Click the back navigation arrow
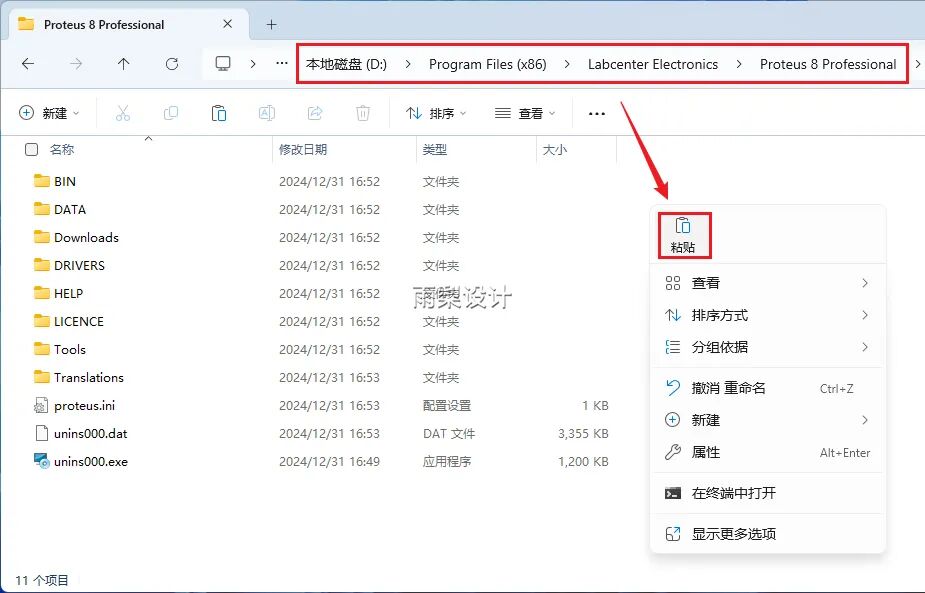The width and height of the screenshot is (925, 593). (x=28, y=63)
